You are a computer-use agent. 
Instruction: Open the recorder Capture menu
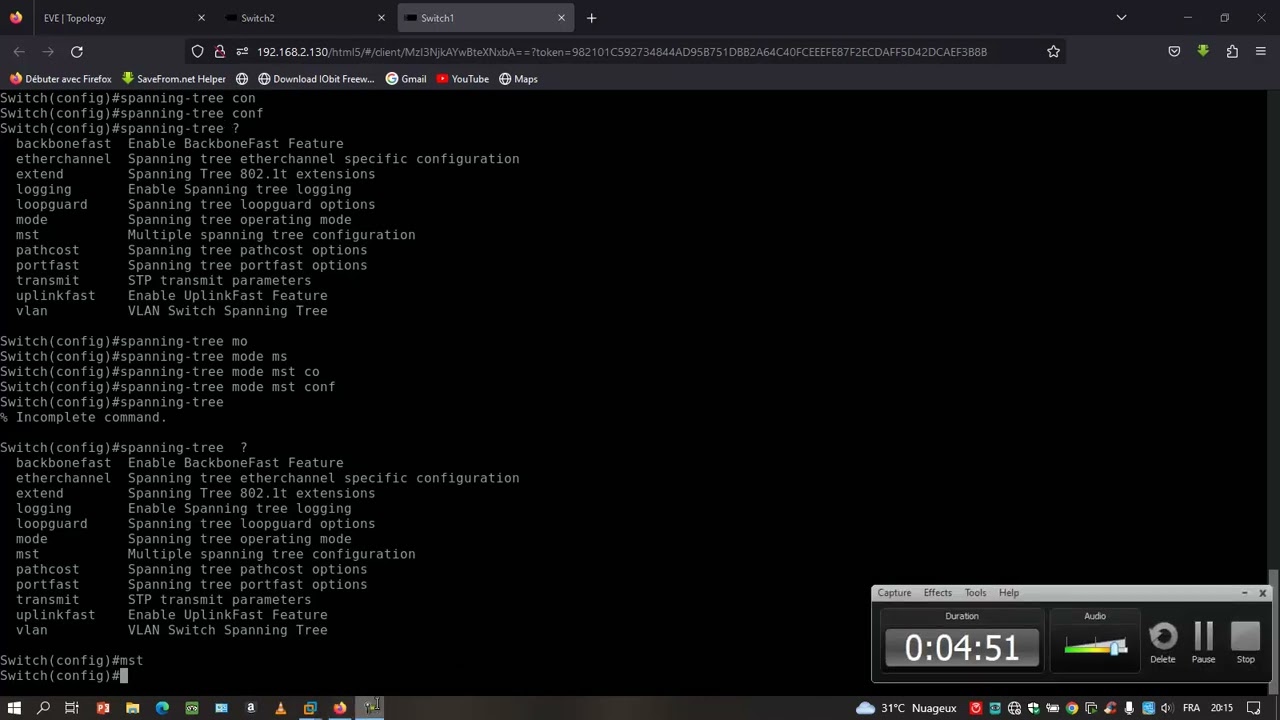pyautogui.click(x=894, y=593)
